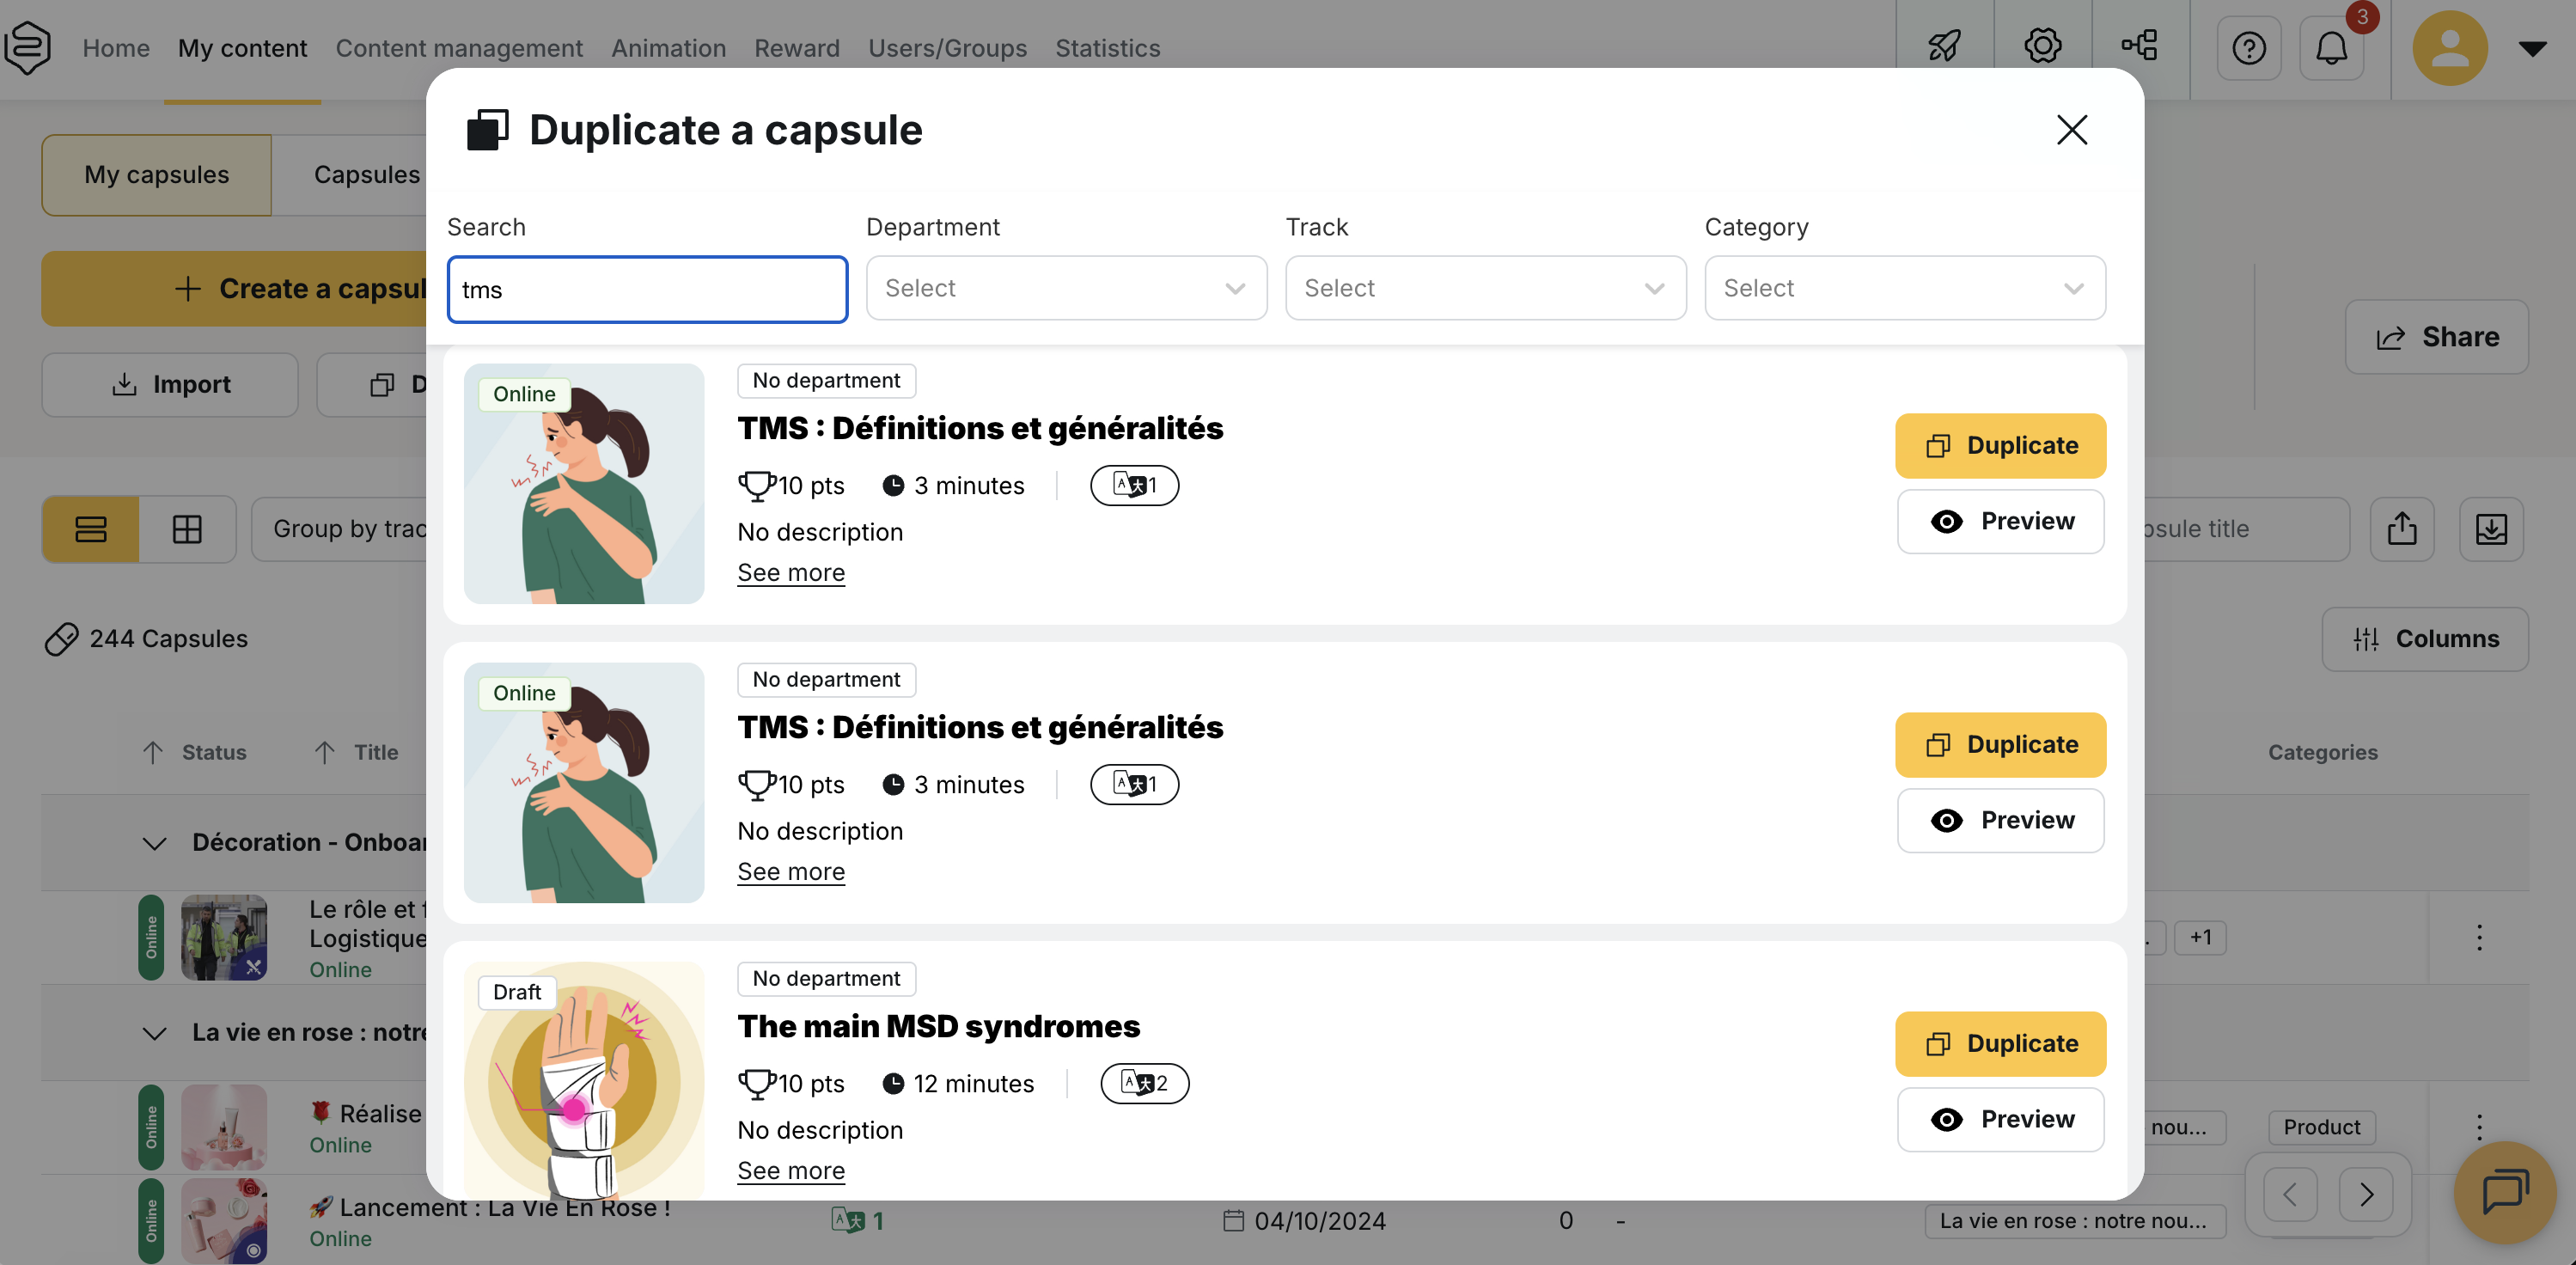Open the Category select dropdown
2576x1265 pixels.
coord(1904,288)
